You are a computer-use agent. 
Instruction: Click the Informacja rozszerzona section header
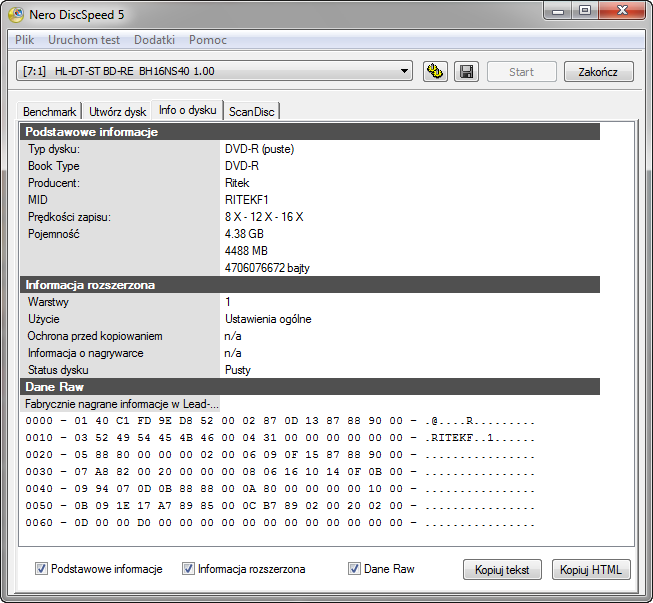[310, 285]
